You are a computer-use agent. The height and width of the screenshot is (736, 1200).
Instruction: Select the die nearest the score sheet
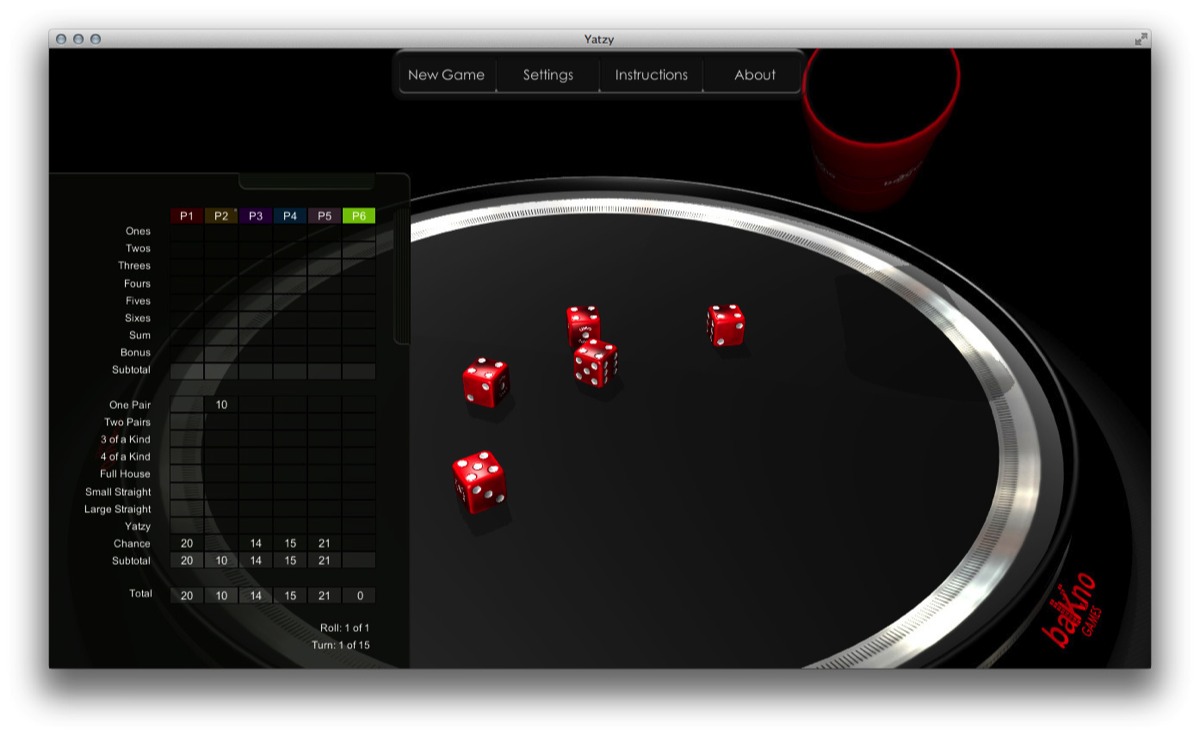486,382
